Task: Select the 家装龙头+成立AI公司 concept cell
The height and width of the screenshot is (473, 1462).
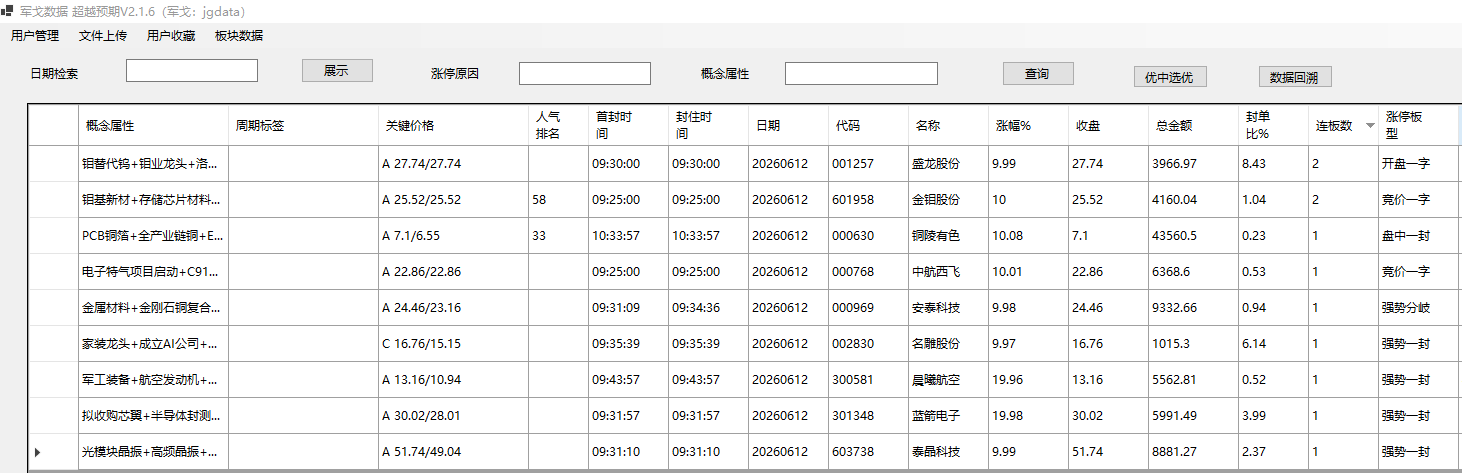Action: [x=153, y=343]
